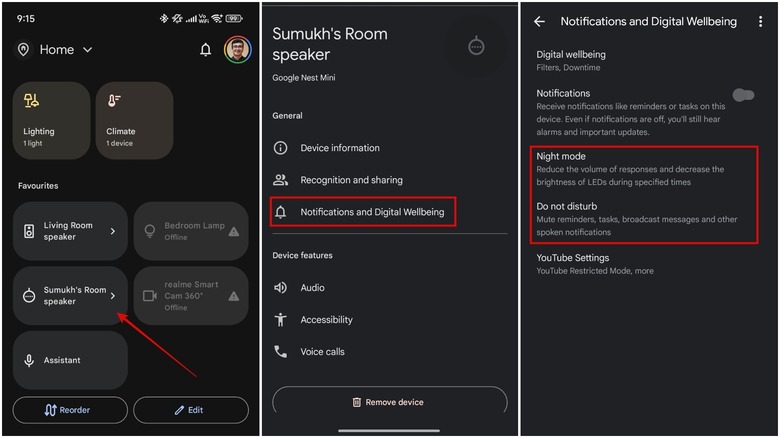Viewport: 780px width, 438px height.
Task: Toggle the Notifications switch
Action: (x=742, y=95)
